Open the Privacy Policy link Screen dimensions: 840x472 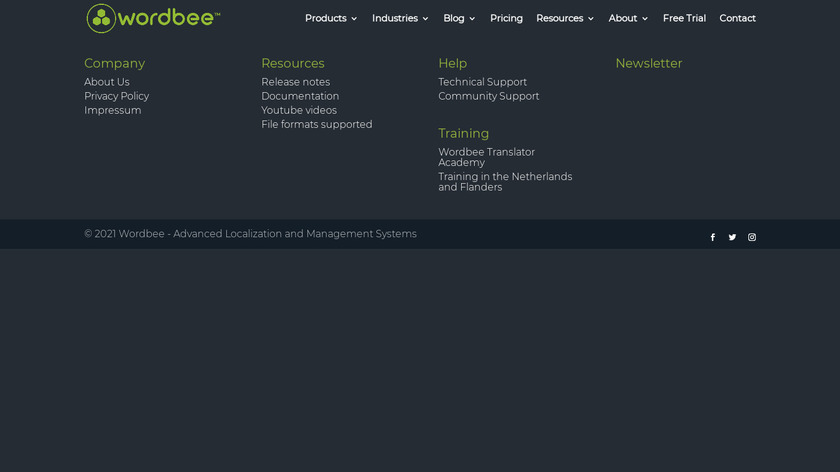tap(116, 96)
